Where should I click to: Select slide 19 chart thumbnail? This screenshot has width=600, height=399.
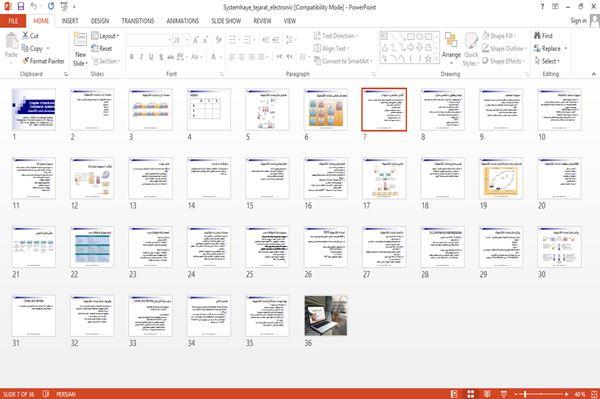coord(501,178)
